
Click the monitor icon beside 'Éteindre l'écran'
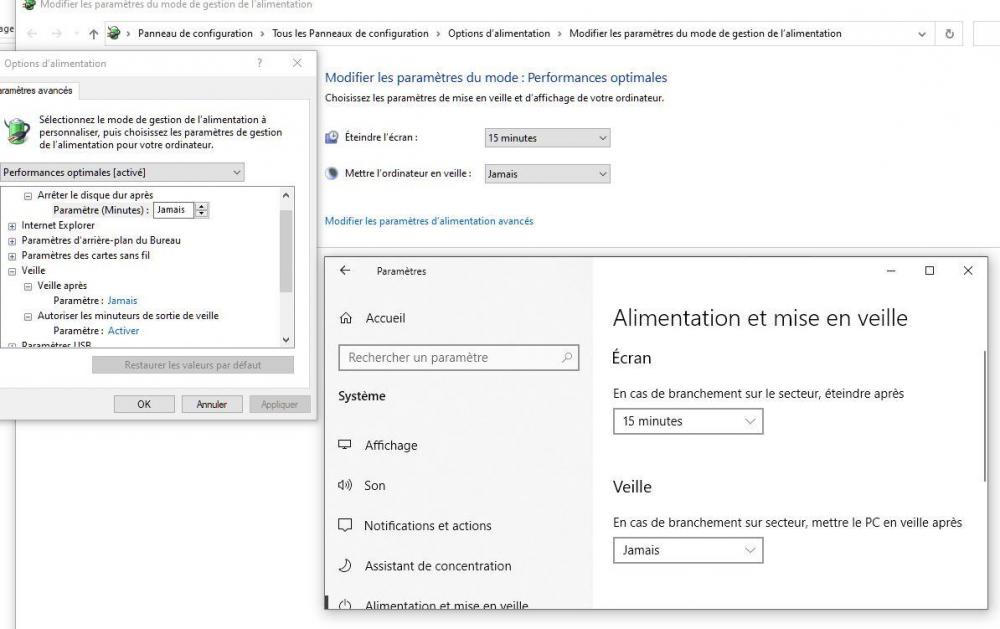tap(332, 137)
